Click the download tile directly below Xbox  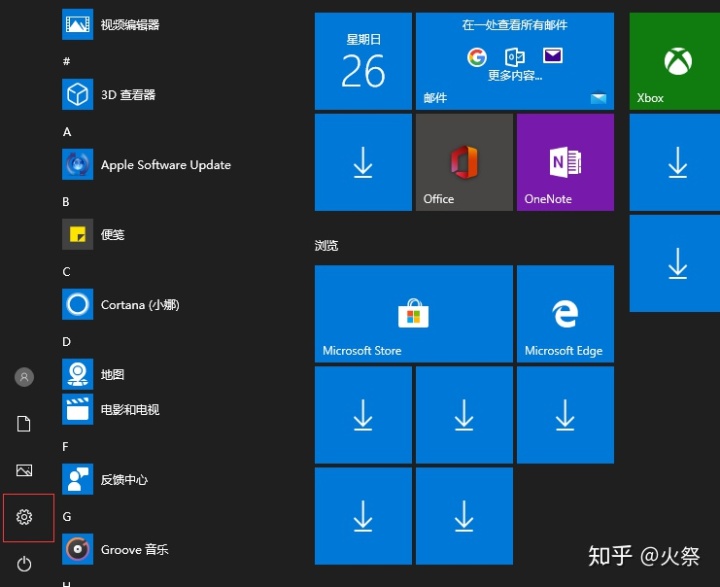675,163
